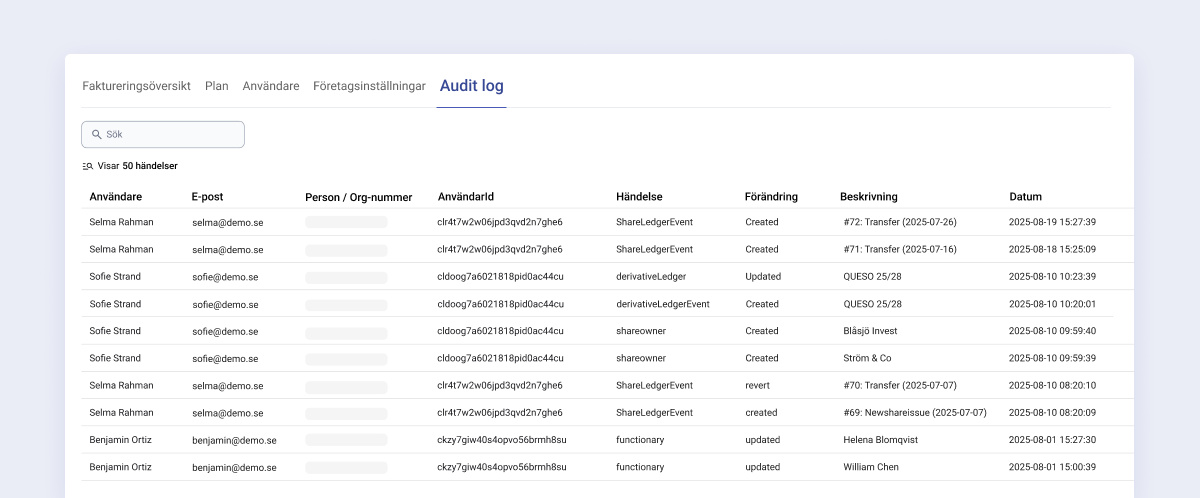Click the AnvändarId column header
Screen dimensions: 1200x498
pyautogui.click(x=466, y=197)
